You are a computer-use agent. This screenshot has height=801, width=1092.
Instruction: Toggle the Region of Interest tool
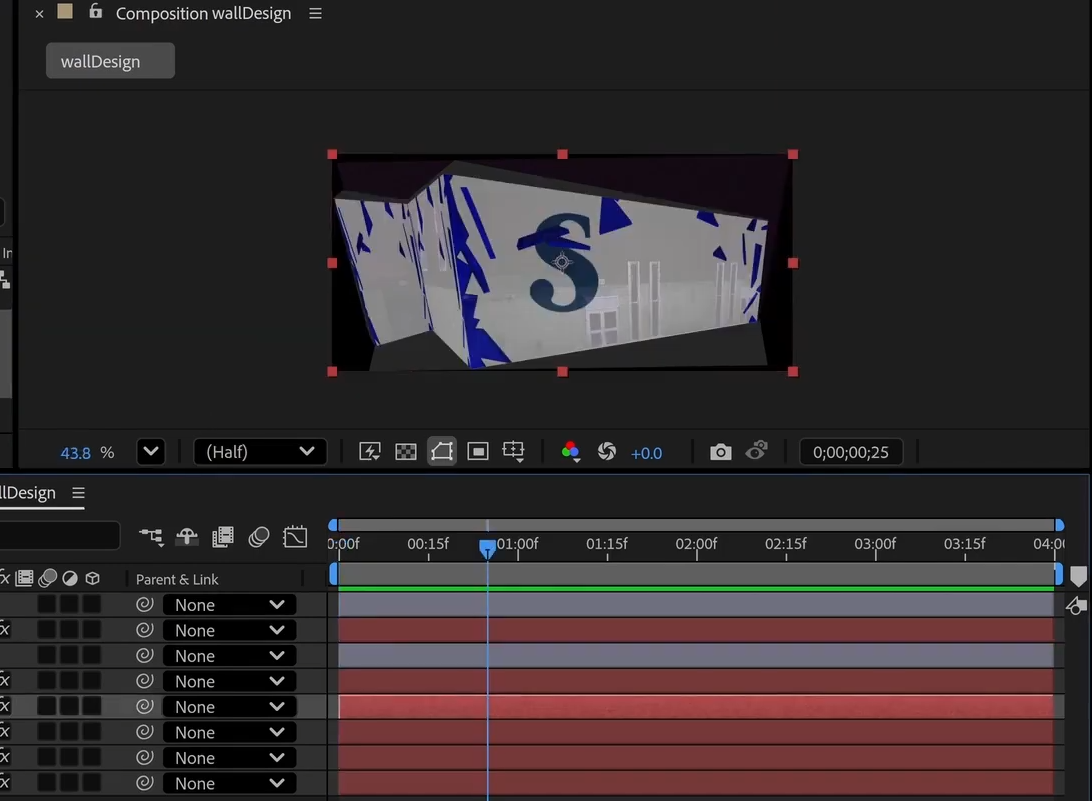point(478,451)
